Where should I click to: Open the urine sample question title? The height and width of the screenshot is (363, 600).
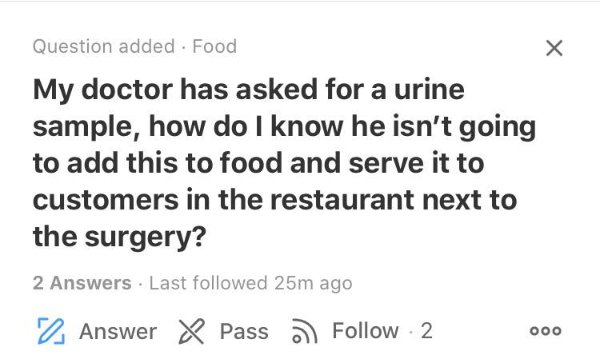(284, 163)
